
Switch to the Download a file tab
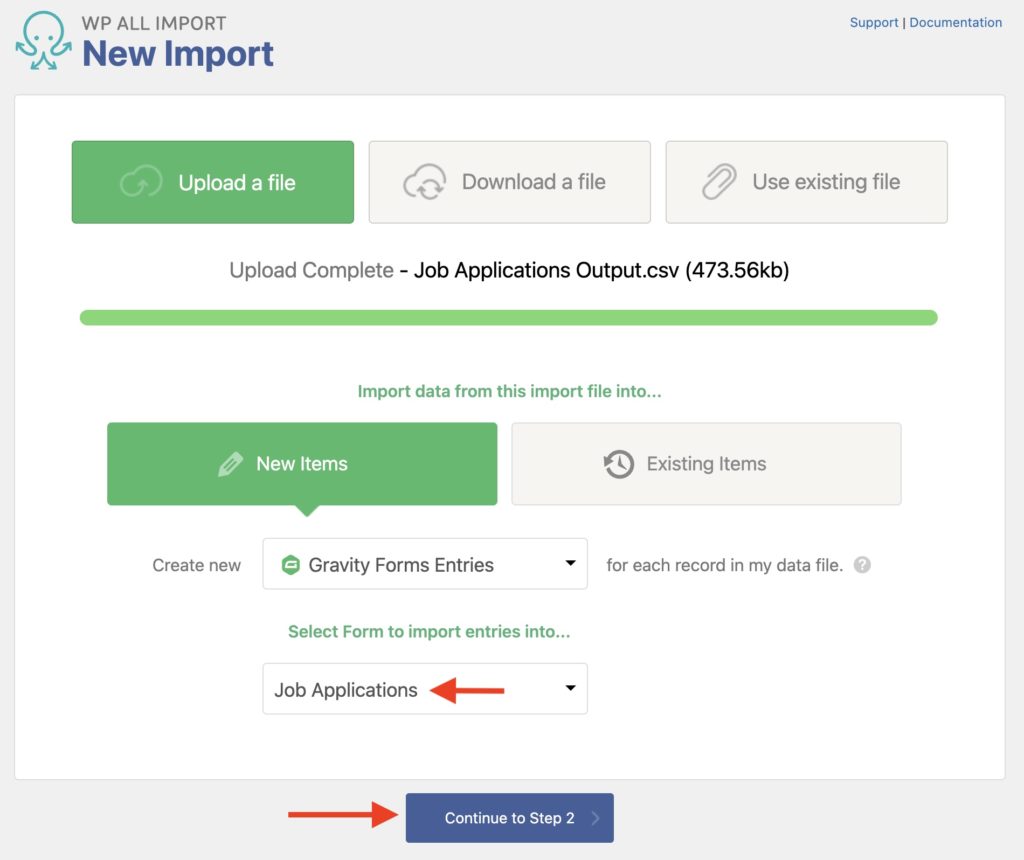point(510,182)
